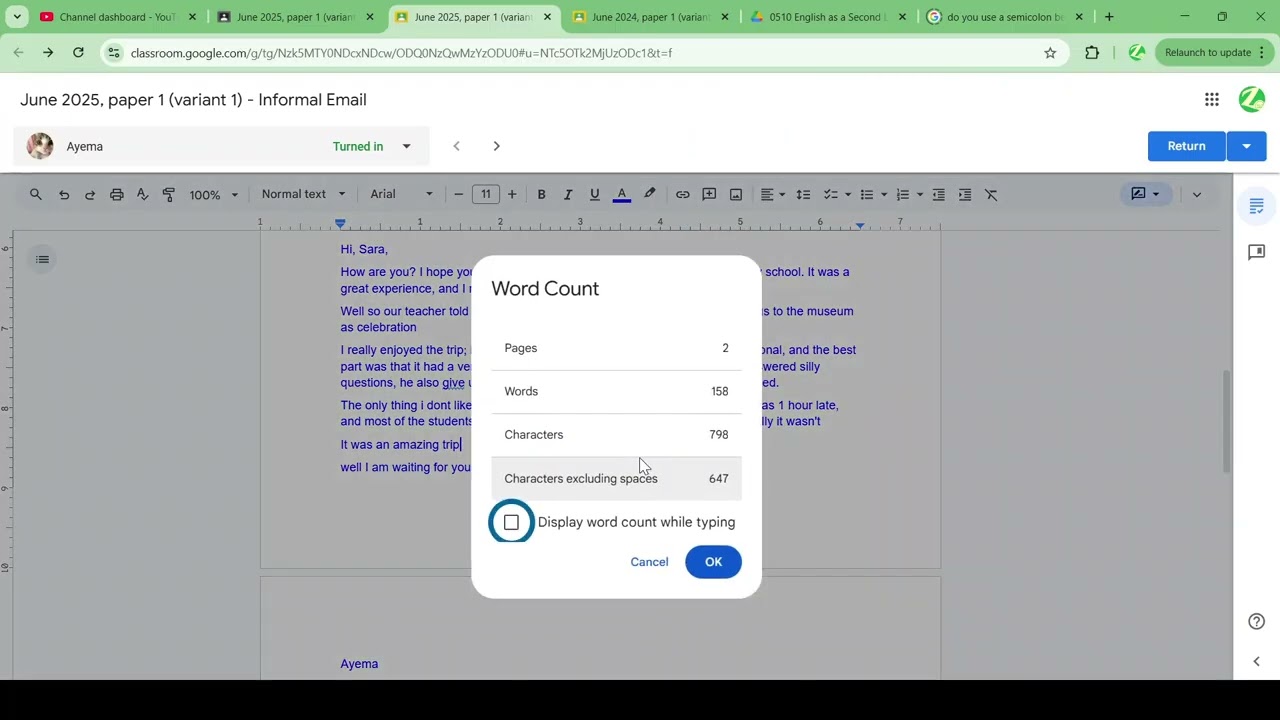Screen dimensions: 1280x720
Task: Select the paint format tool
Action: point(168,194)
